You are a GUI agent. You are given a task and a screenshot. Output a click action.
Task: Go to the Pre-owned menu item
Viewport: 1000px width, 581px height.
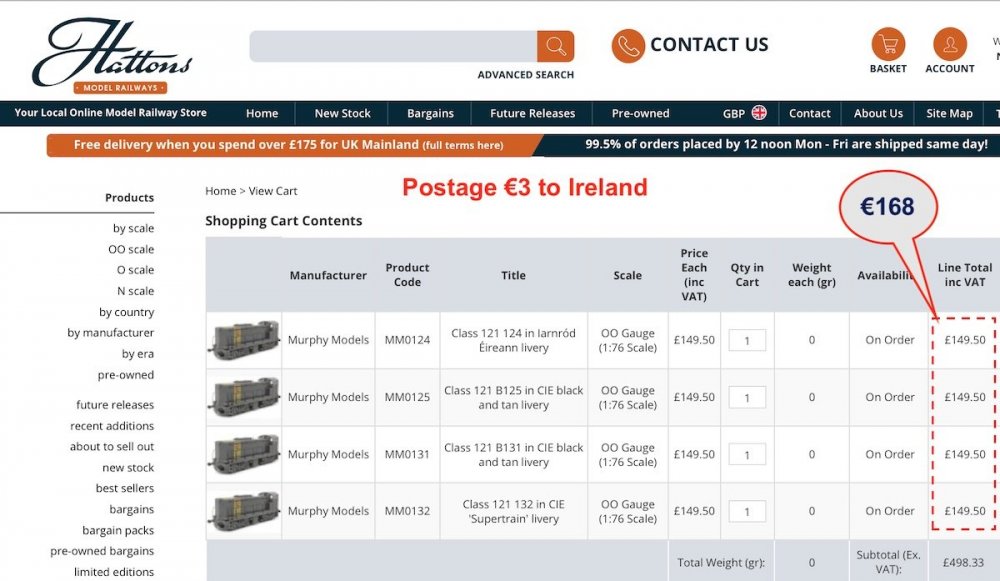640,113
